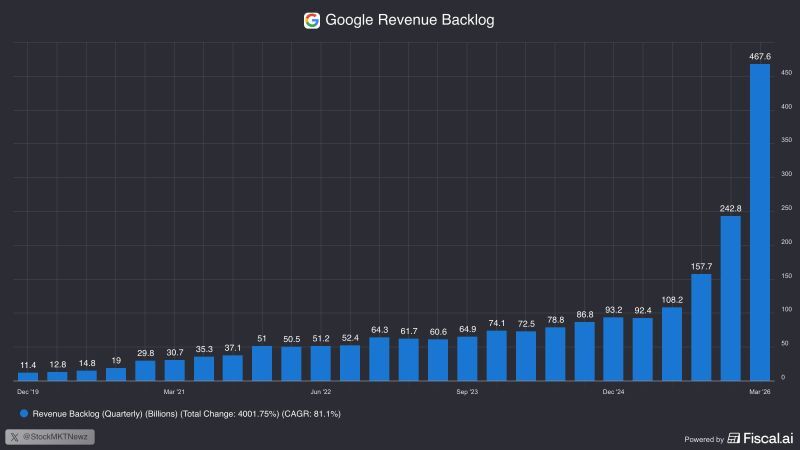Click the 108.2 value label

(x=672, y=300)
